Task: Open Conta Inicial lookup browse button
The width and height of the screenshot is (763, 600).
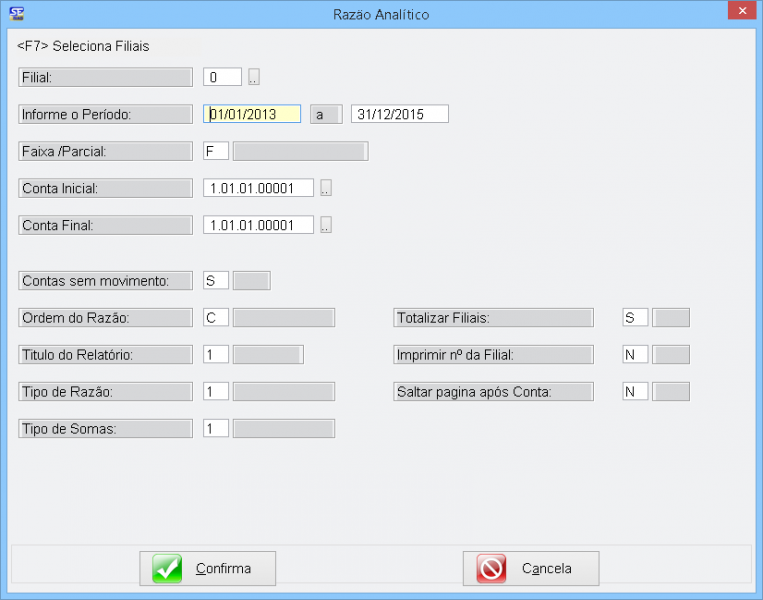Action: (326, 188)
